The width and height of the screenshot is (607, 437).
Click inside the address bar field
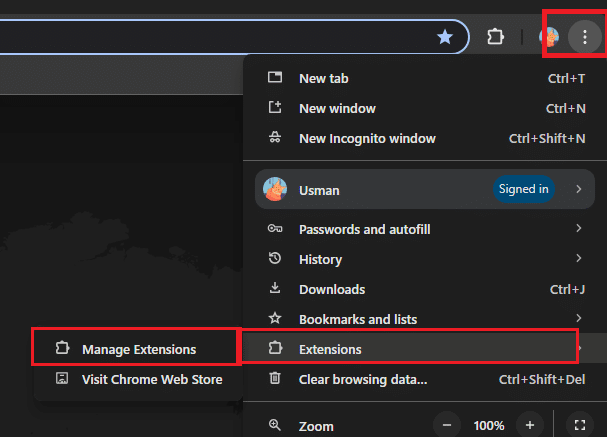(200, 37)
